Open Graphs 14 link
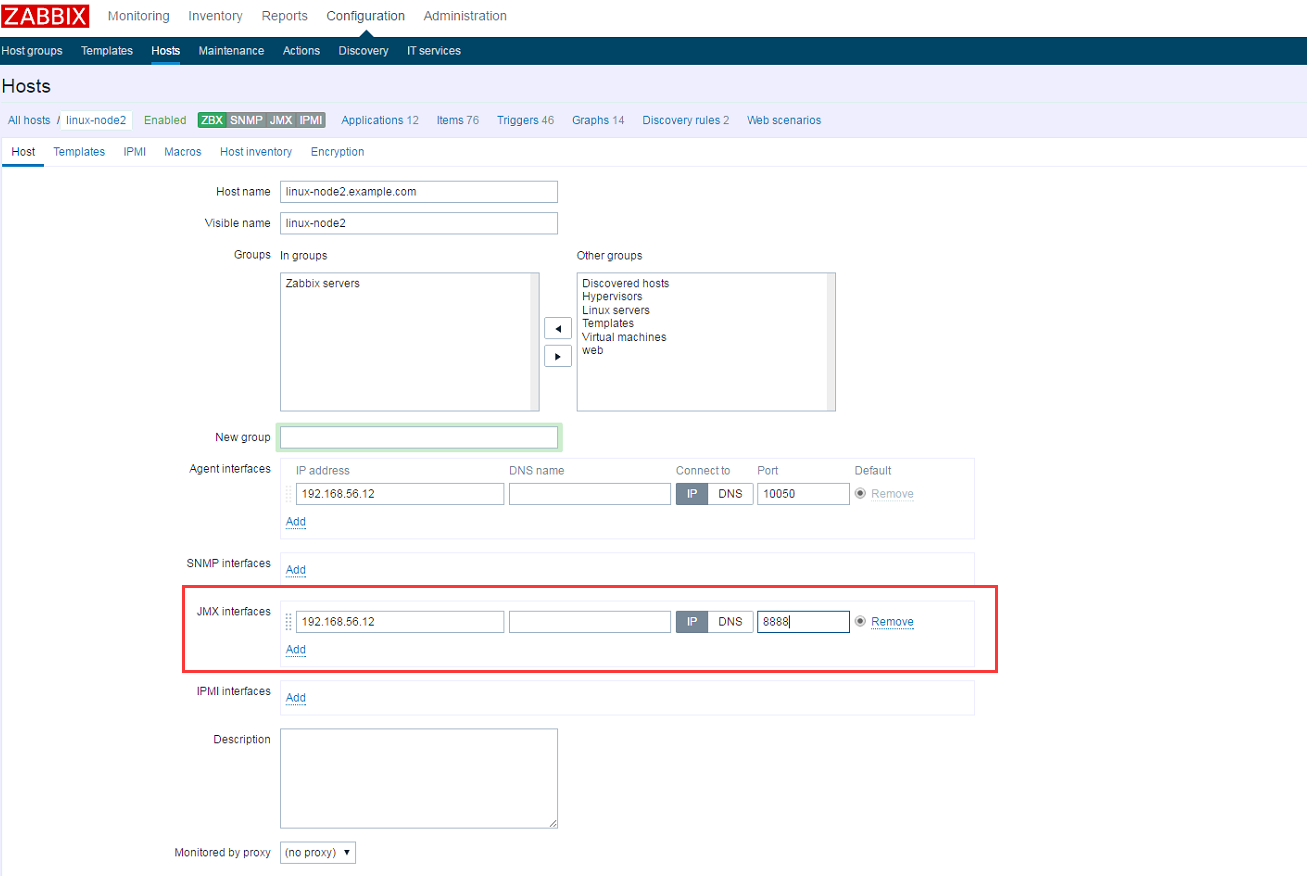The image size is (1307, 876). click(x=598, y=120)
